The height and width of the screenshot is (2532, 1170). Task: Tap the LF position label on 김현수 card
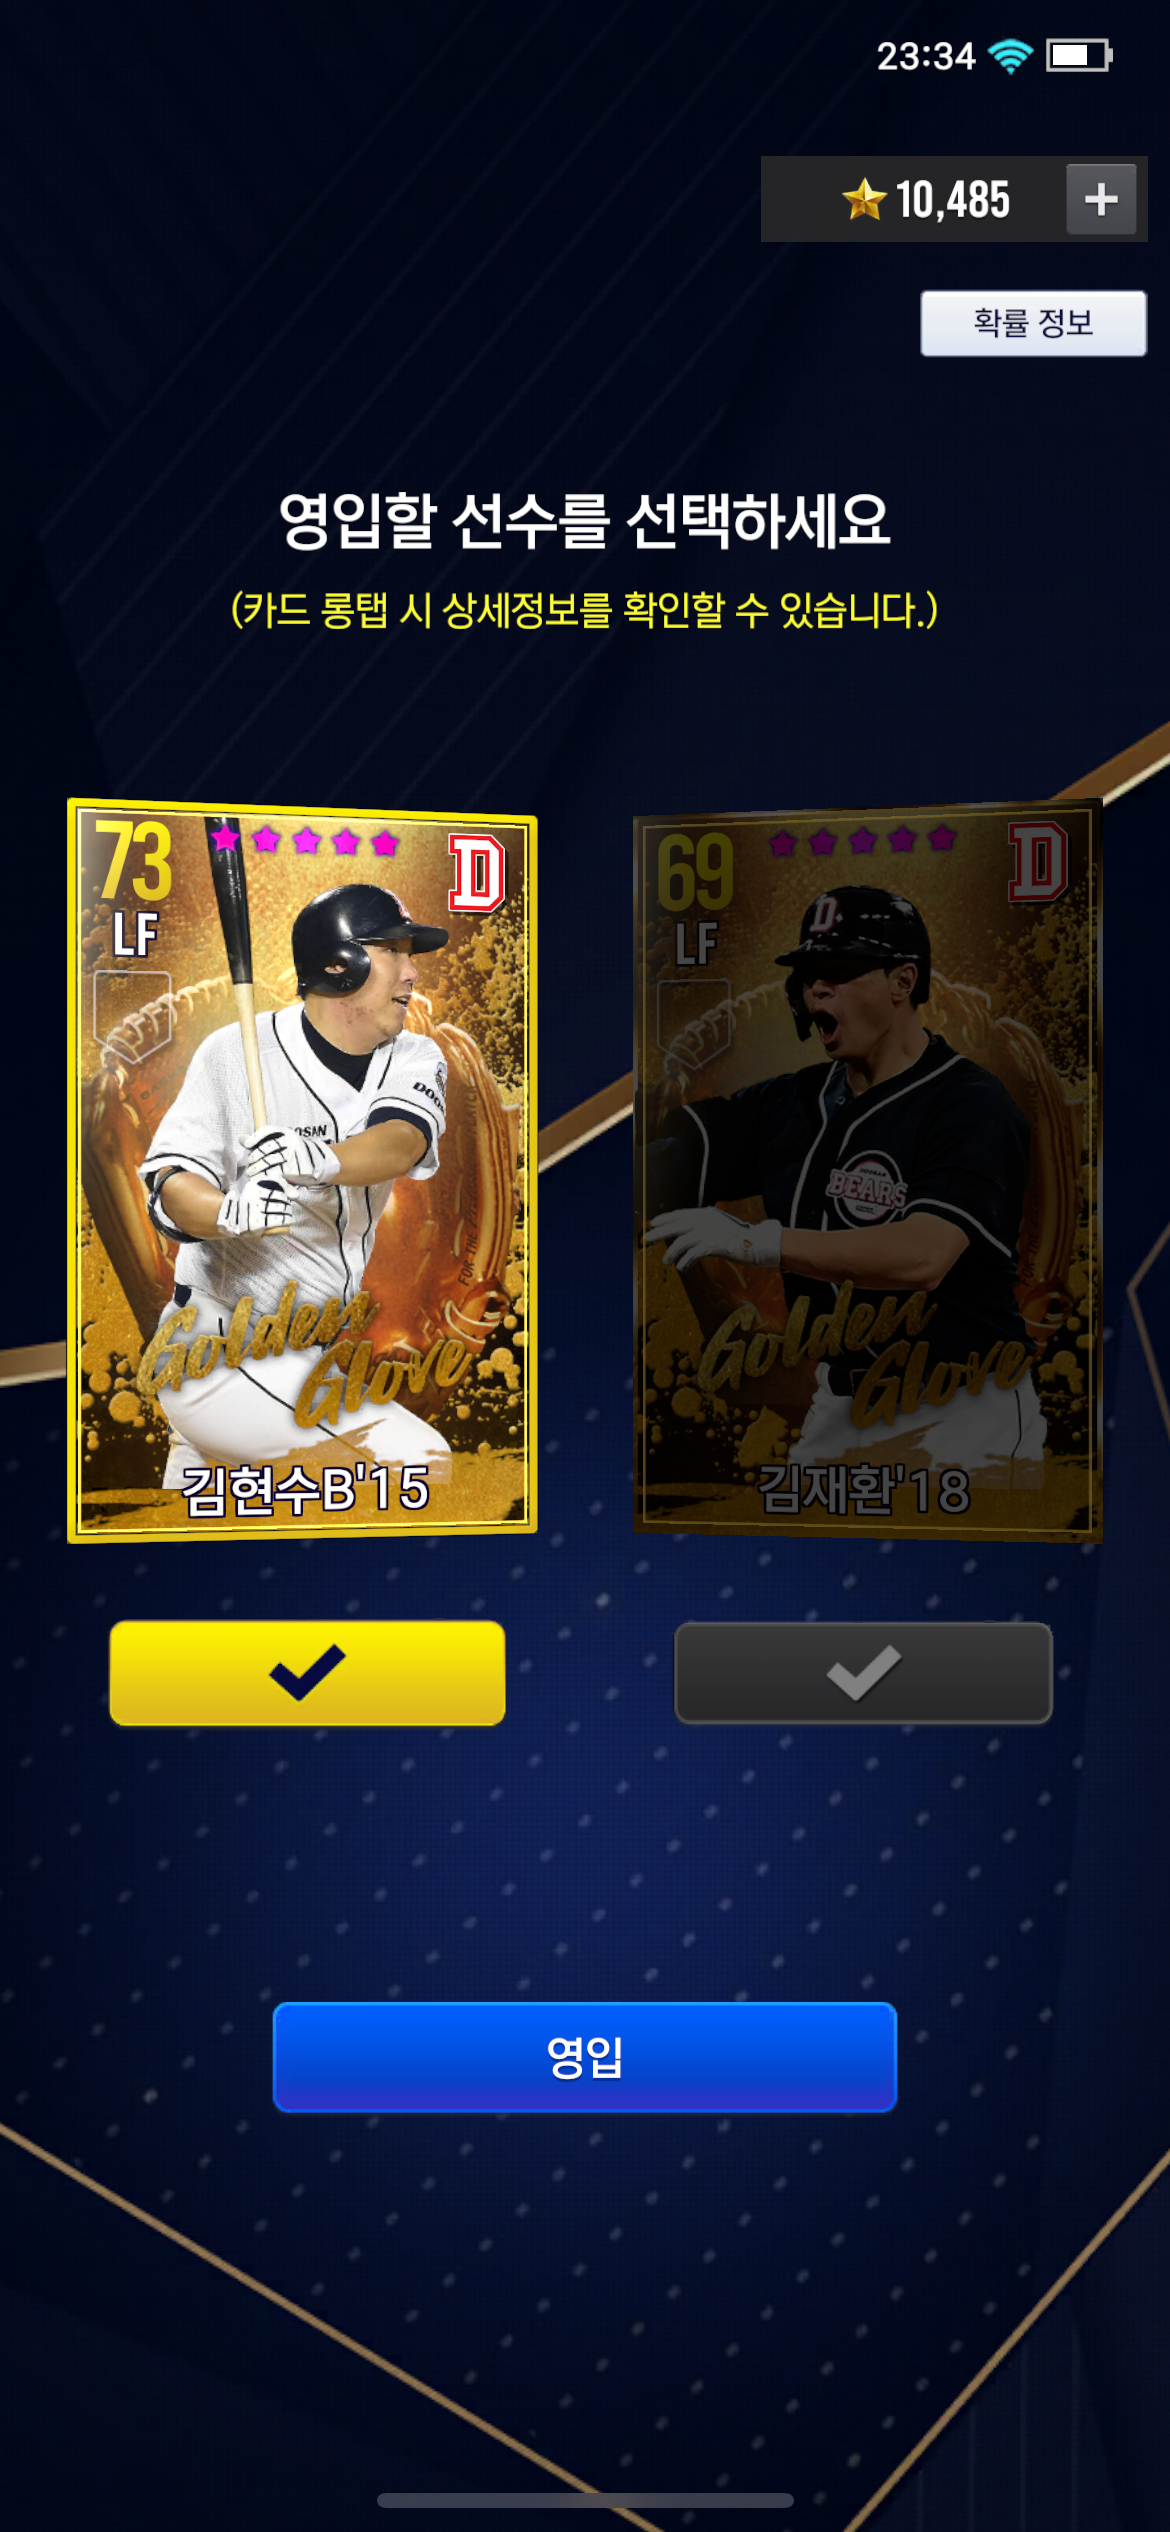pyautogui.click(x=135, y=935)
